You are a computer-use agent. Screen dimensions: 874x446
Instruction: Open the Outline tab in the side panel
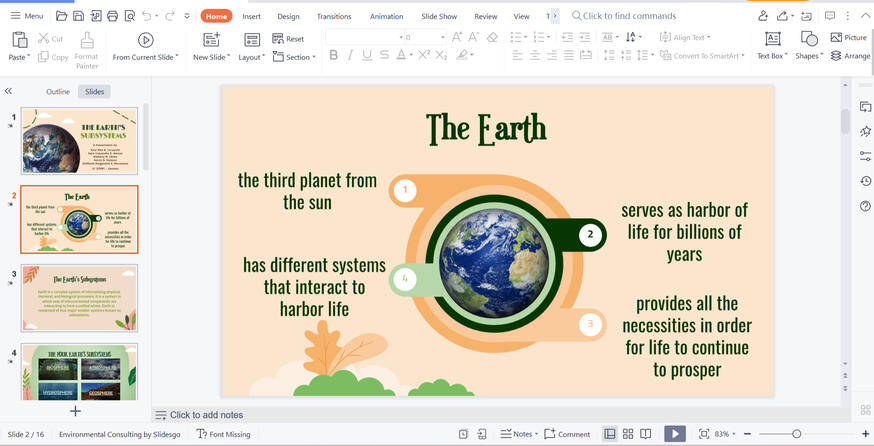coord(58,92)
